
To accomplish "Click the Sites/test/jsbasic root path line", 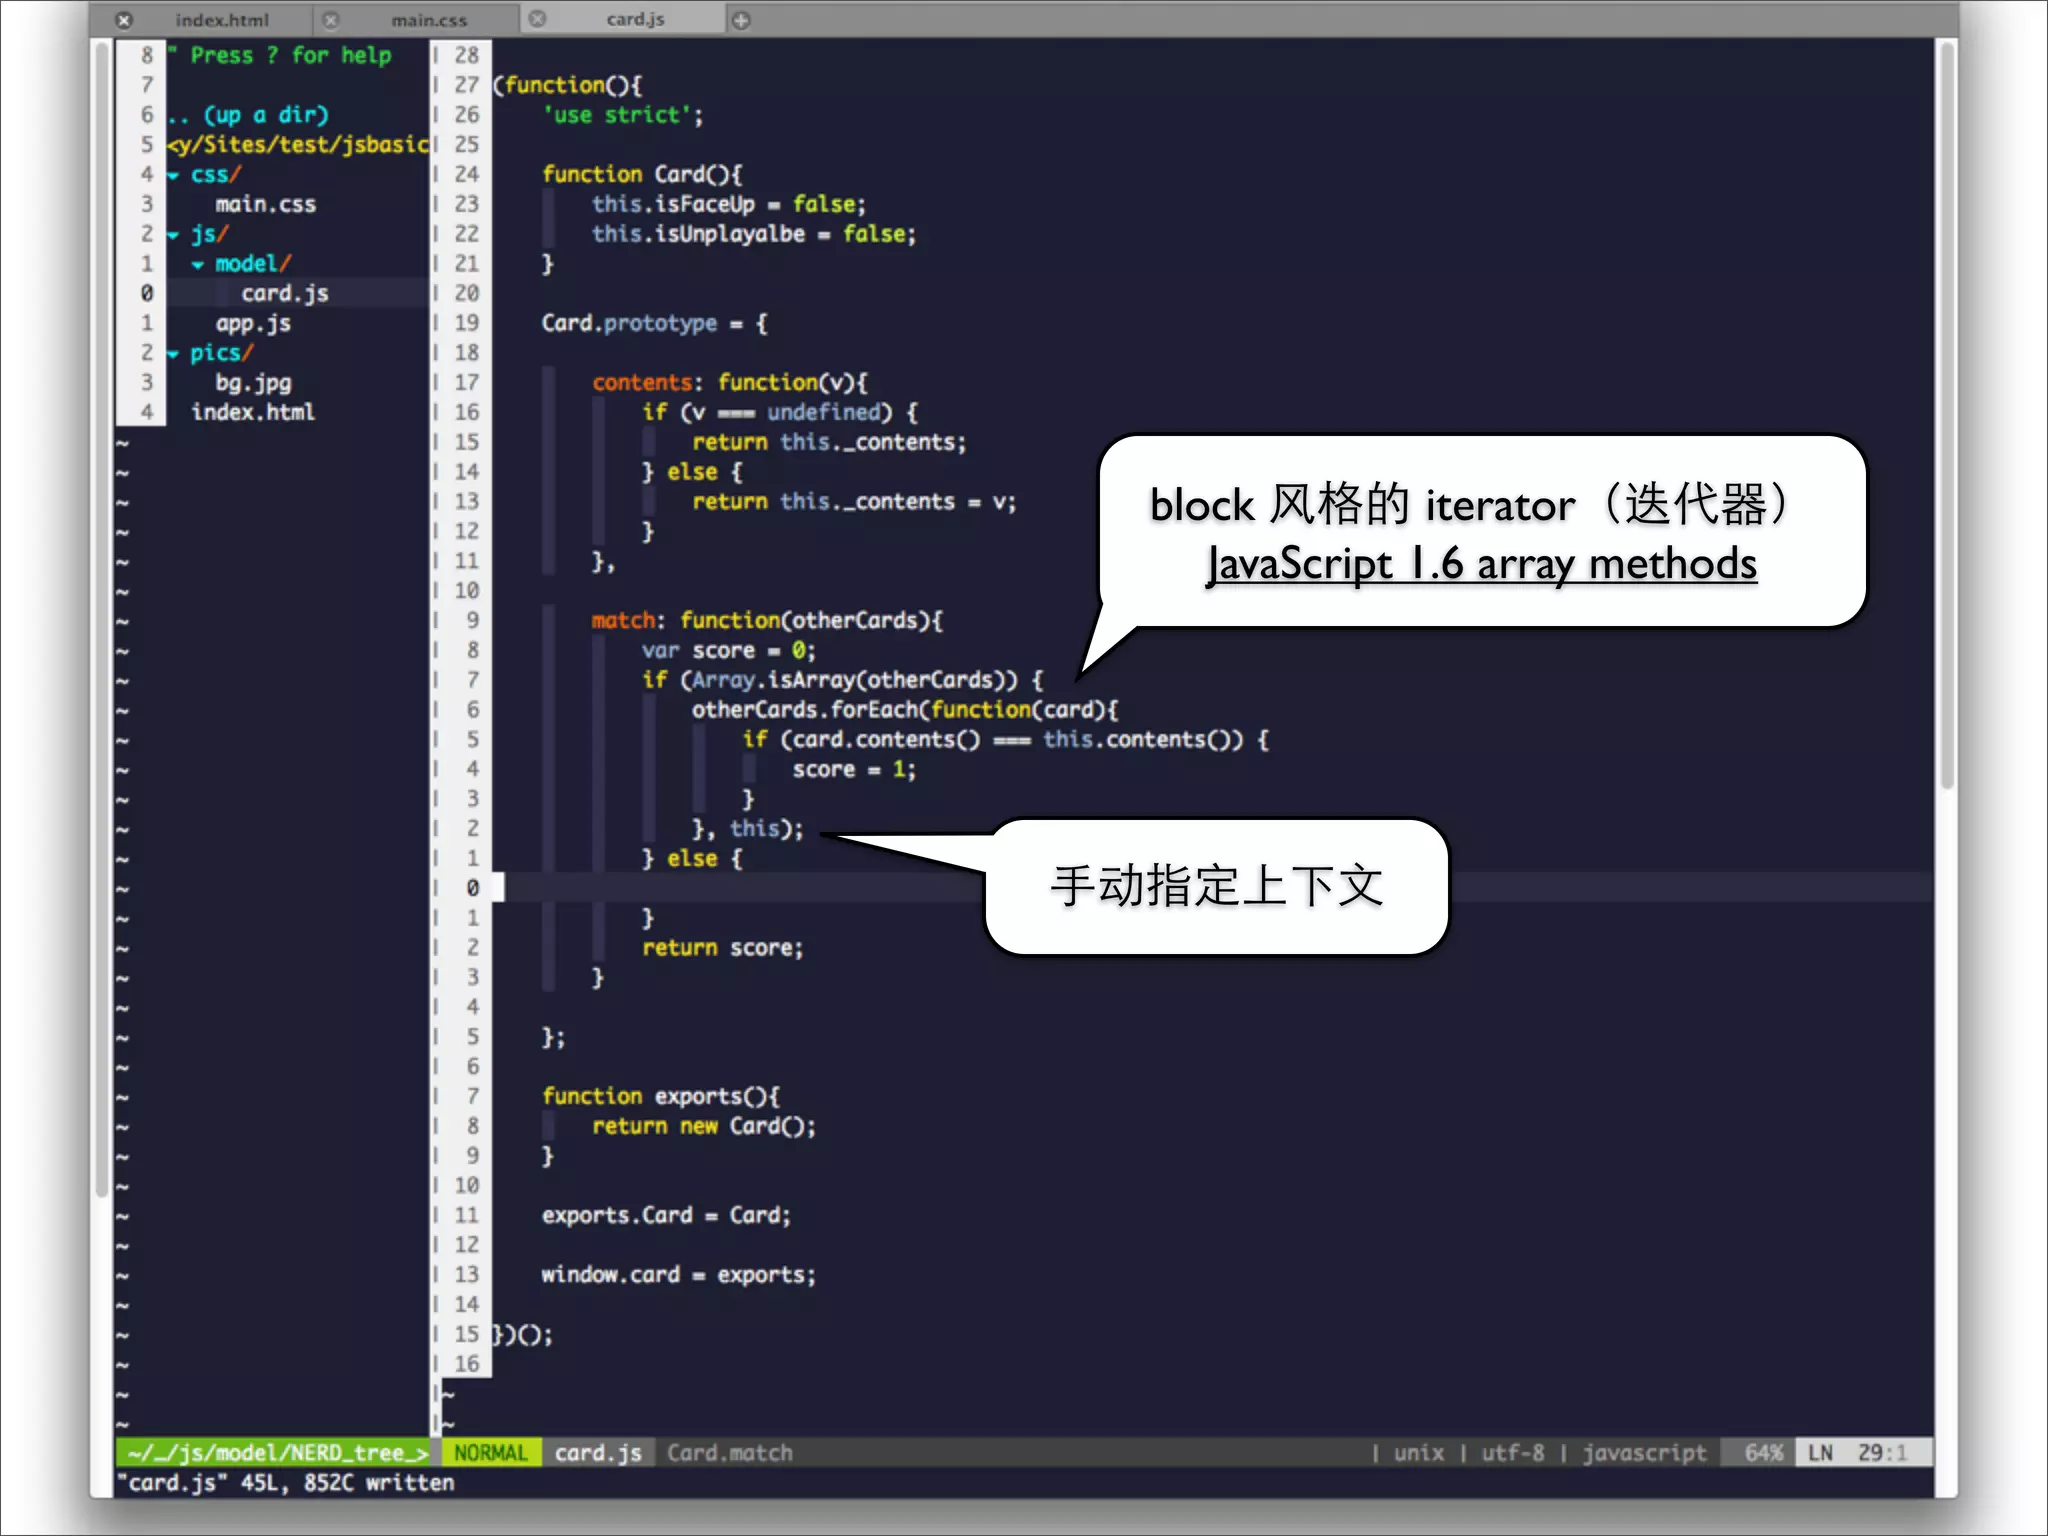I will (298, 145).
